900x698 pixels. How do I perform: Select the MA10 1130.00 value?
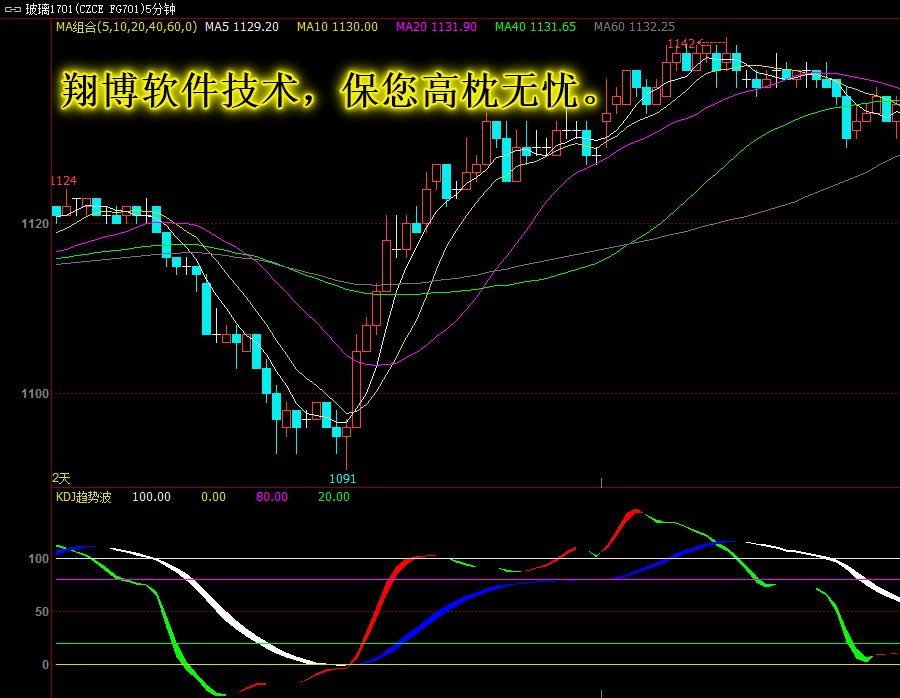tap(337, 27)
